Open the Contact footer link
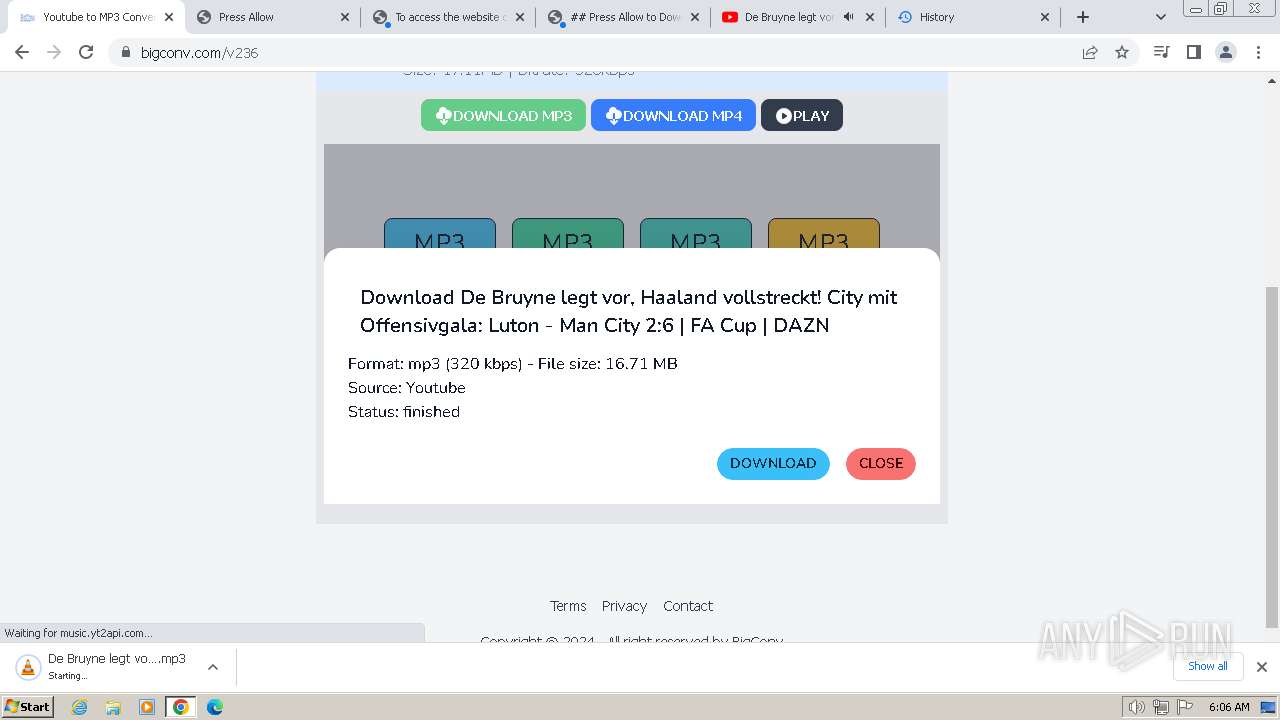The width and height of the screenshot is (1280, 720). pyautogui.click(x=688, y=606)
